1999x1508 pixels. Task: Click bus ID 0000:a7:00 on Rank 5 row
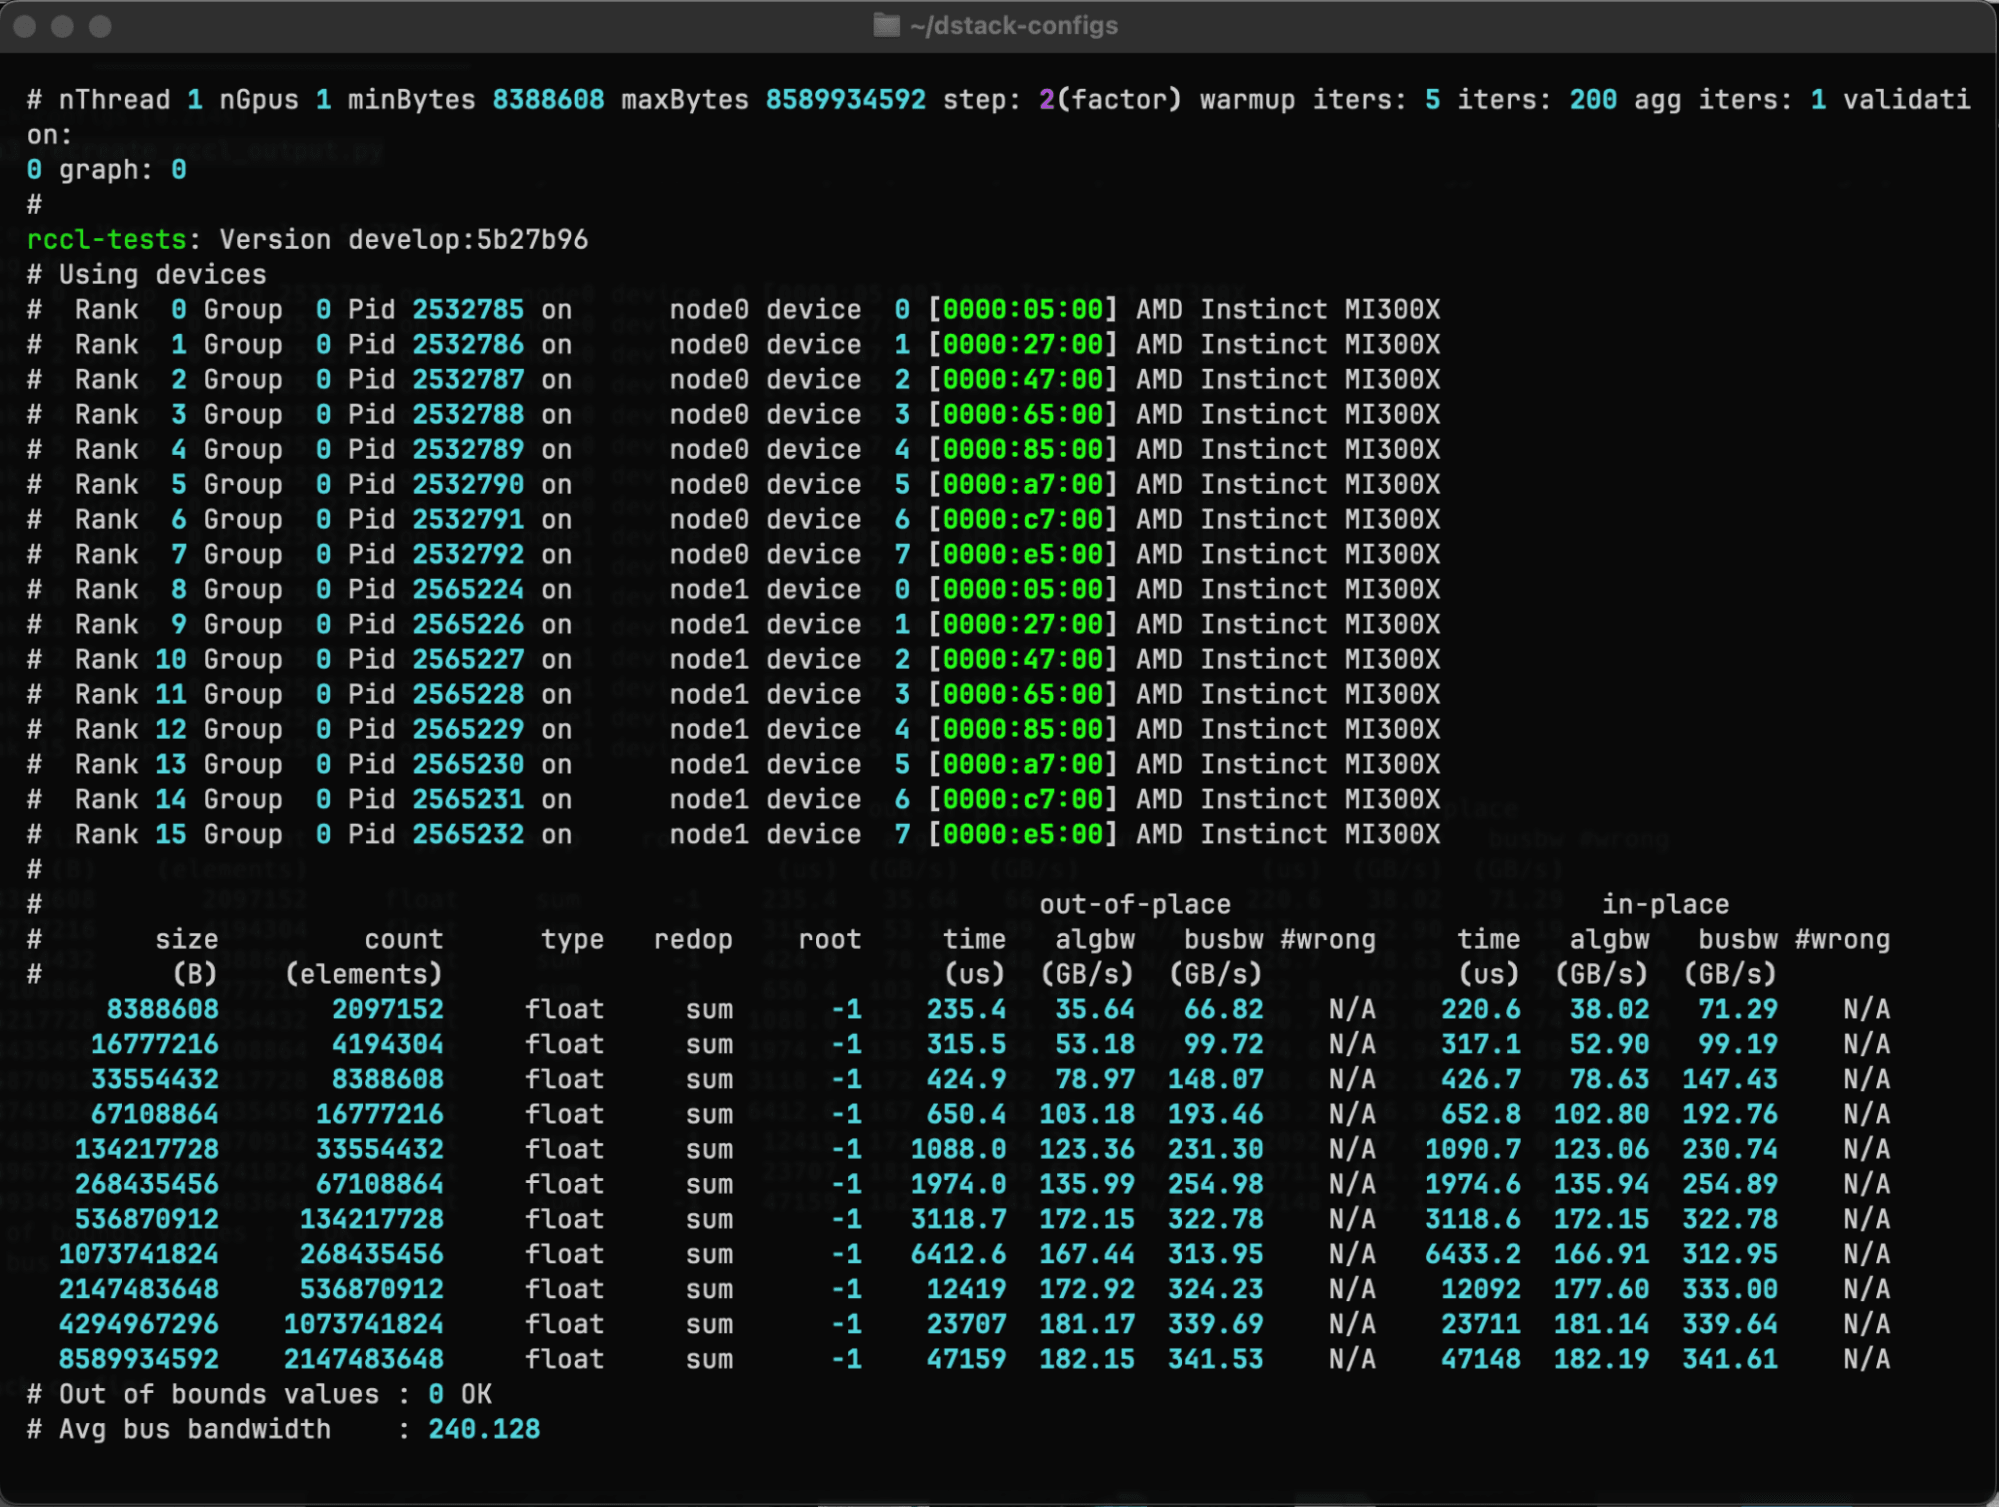pyautogui.click(x=1023, y=485)
